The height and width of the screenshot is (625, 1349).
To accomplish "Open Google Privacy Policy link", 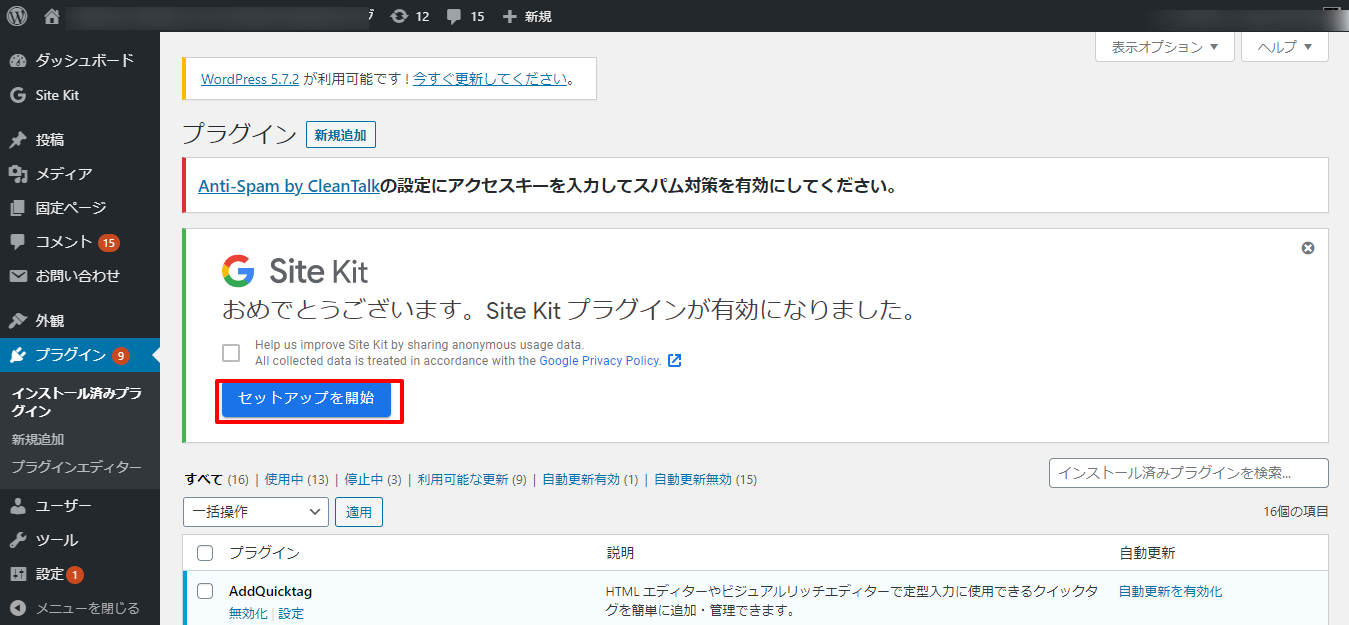I will pos(600,361).
